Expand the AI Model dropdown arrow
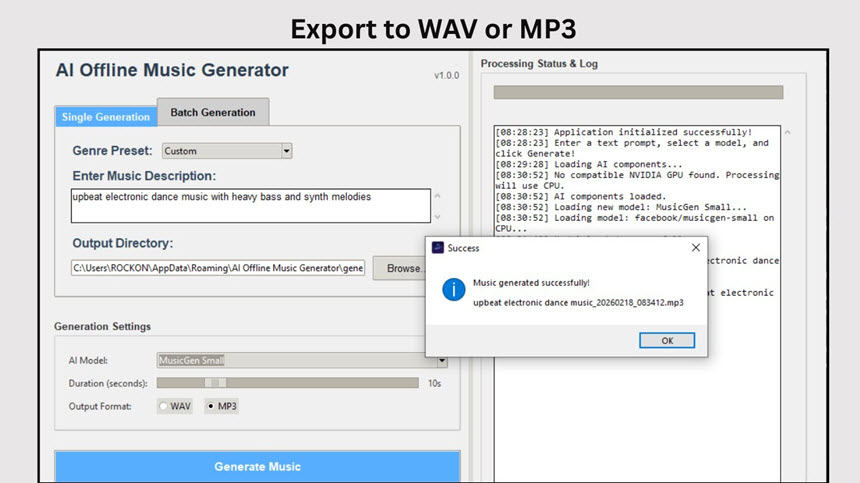 pos(442,361)
